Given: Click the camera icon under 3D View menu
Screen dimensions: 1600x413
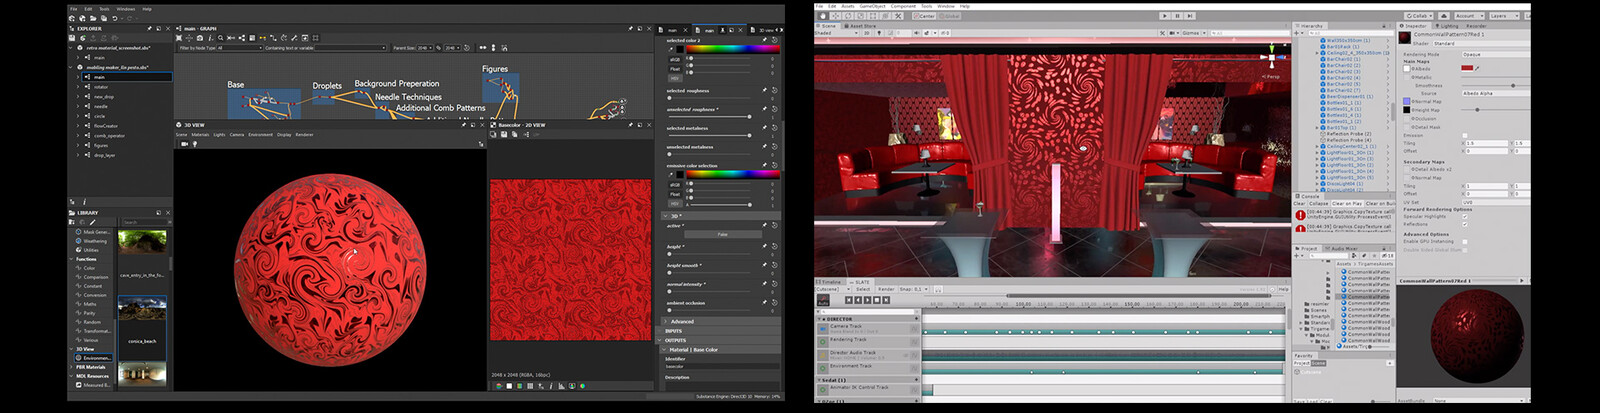Looking at the screenshot, I should point(184,144).
